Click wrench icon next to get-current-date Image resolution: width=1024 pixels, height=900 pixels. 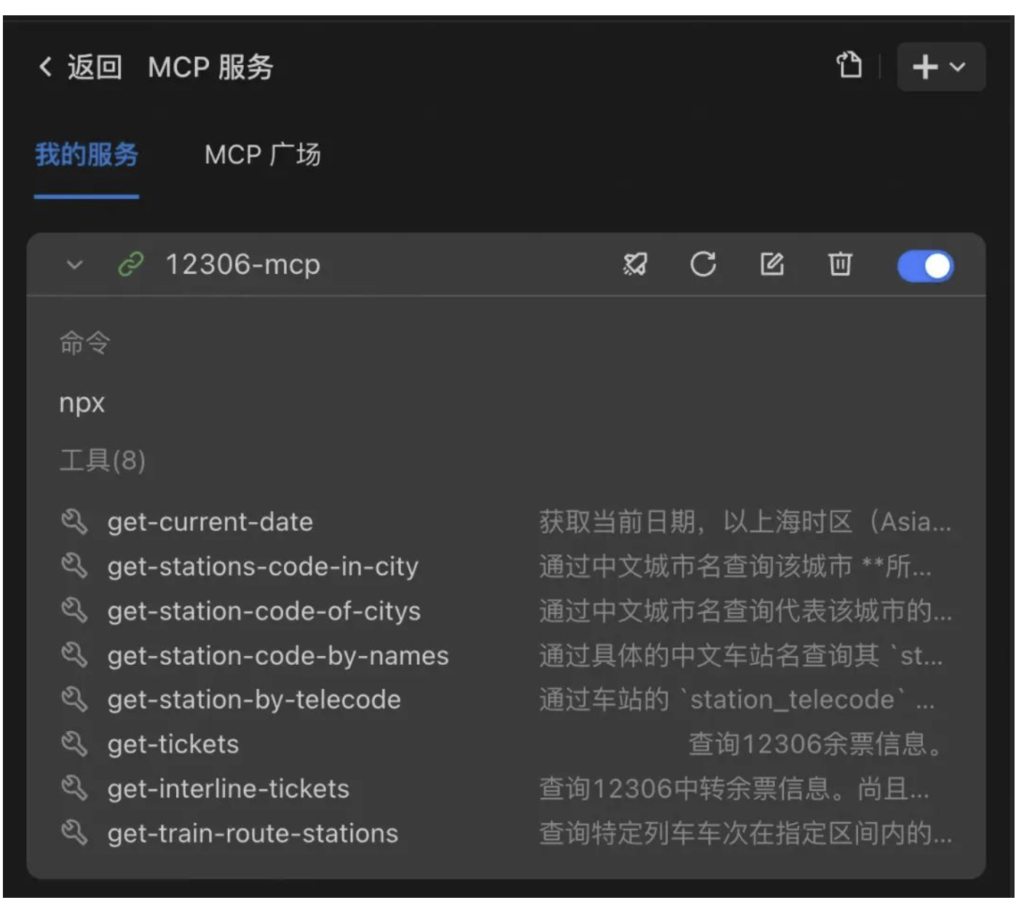point(75,521)
